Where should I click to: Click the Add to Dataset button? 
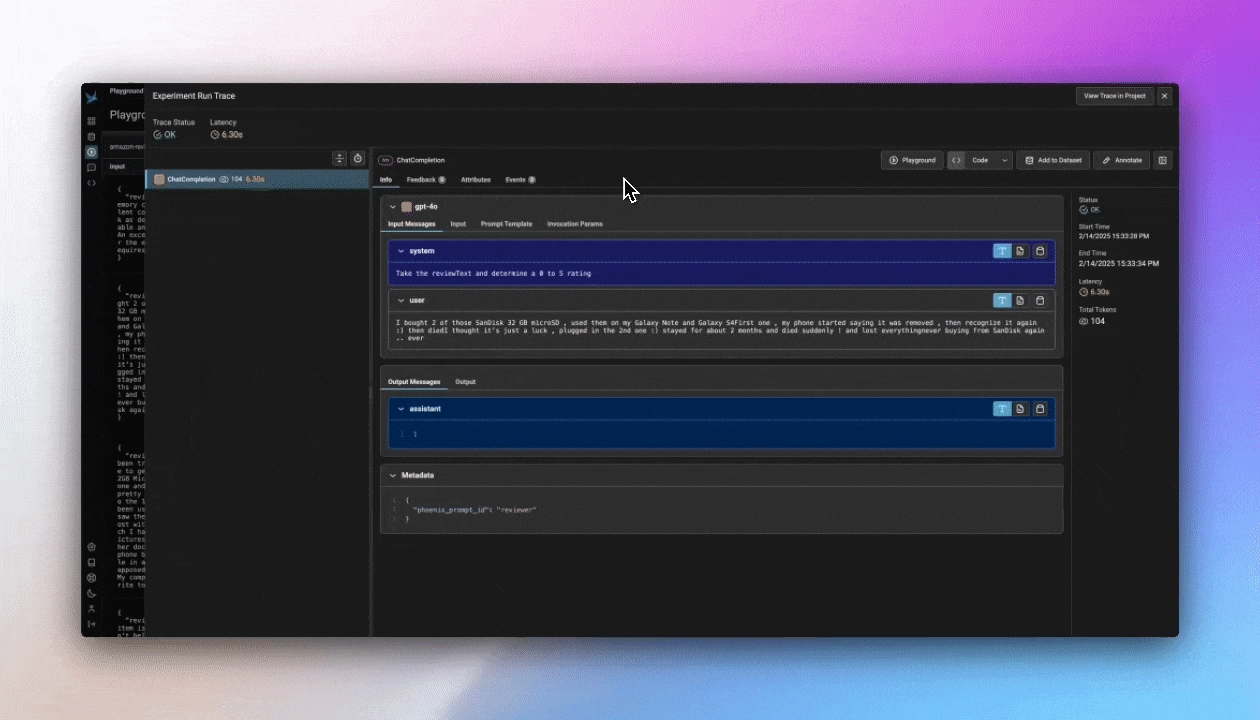(x=1053, y=160)
